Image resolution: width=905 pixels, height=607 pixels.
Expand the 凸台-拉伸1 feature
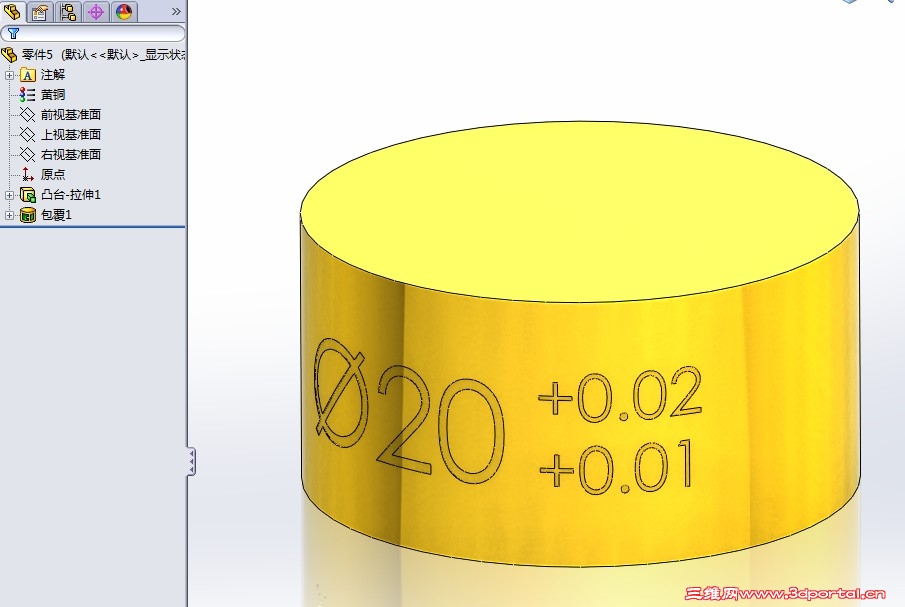pos(9,195)
